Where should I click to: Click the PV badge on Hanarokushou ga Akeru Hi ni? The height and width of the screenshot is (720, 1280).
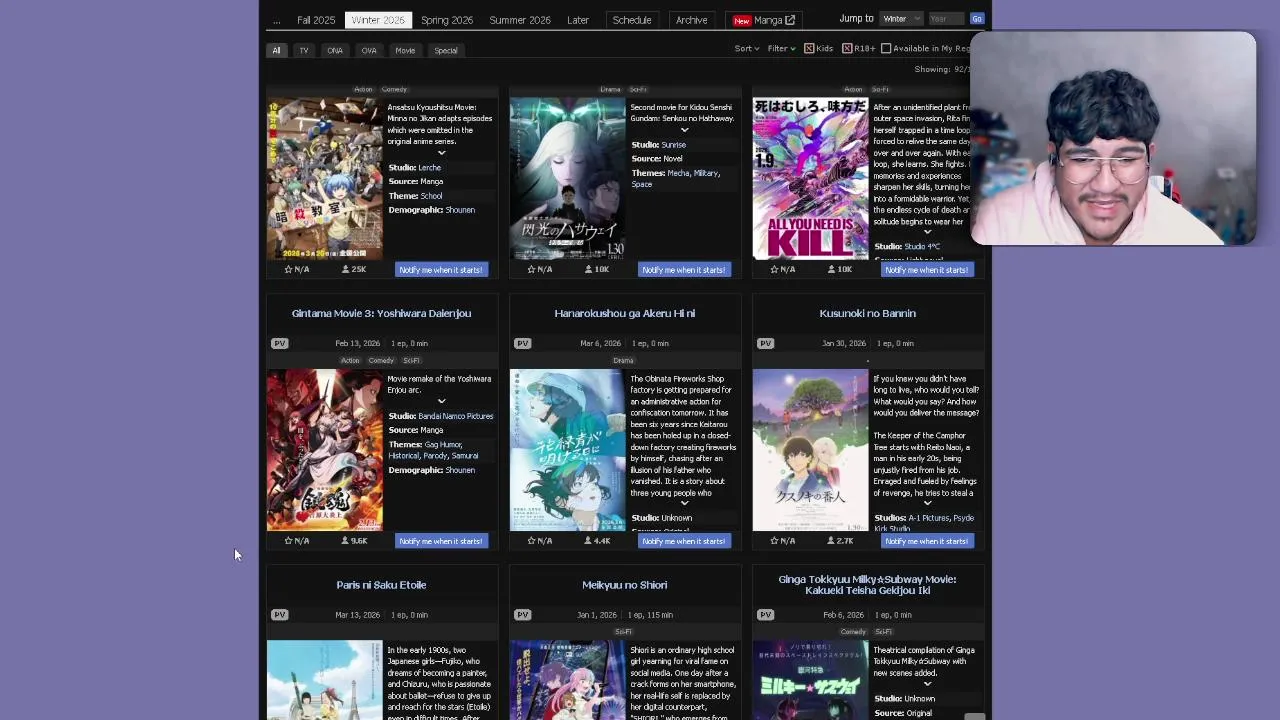click(522, 343)
